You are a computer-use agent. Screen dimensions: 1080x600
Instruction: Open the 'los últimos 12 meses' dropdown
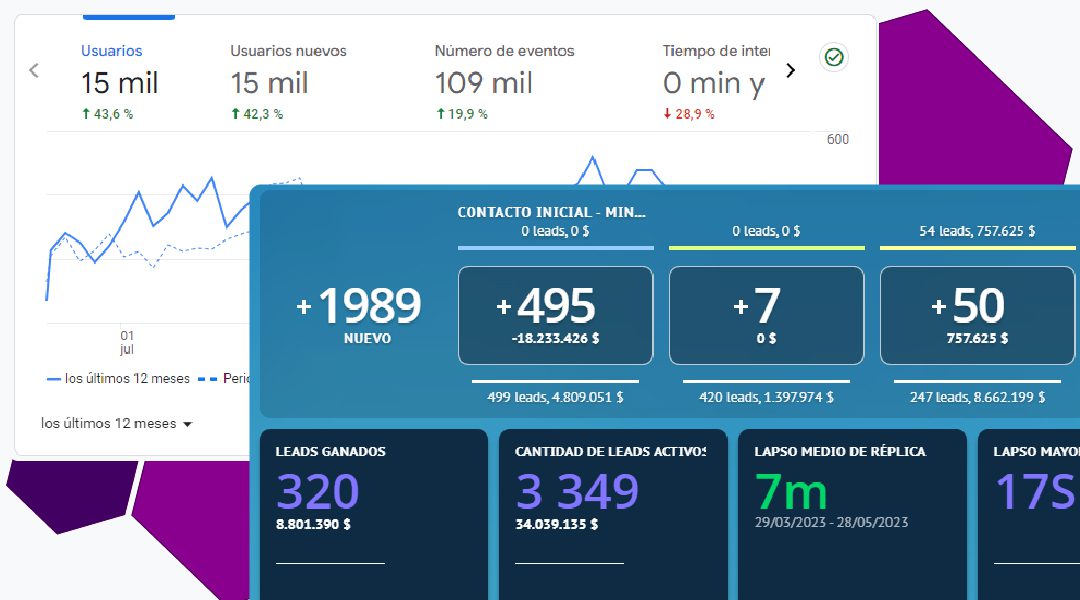point(116,423)
